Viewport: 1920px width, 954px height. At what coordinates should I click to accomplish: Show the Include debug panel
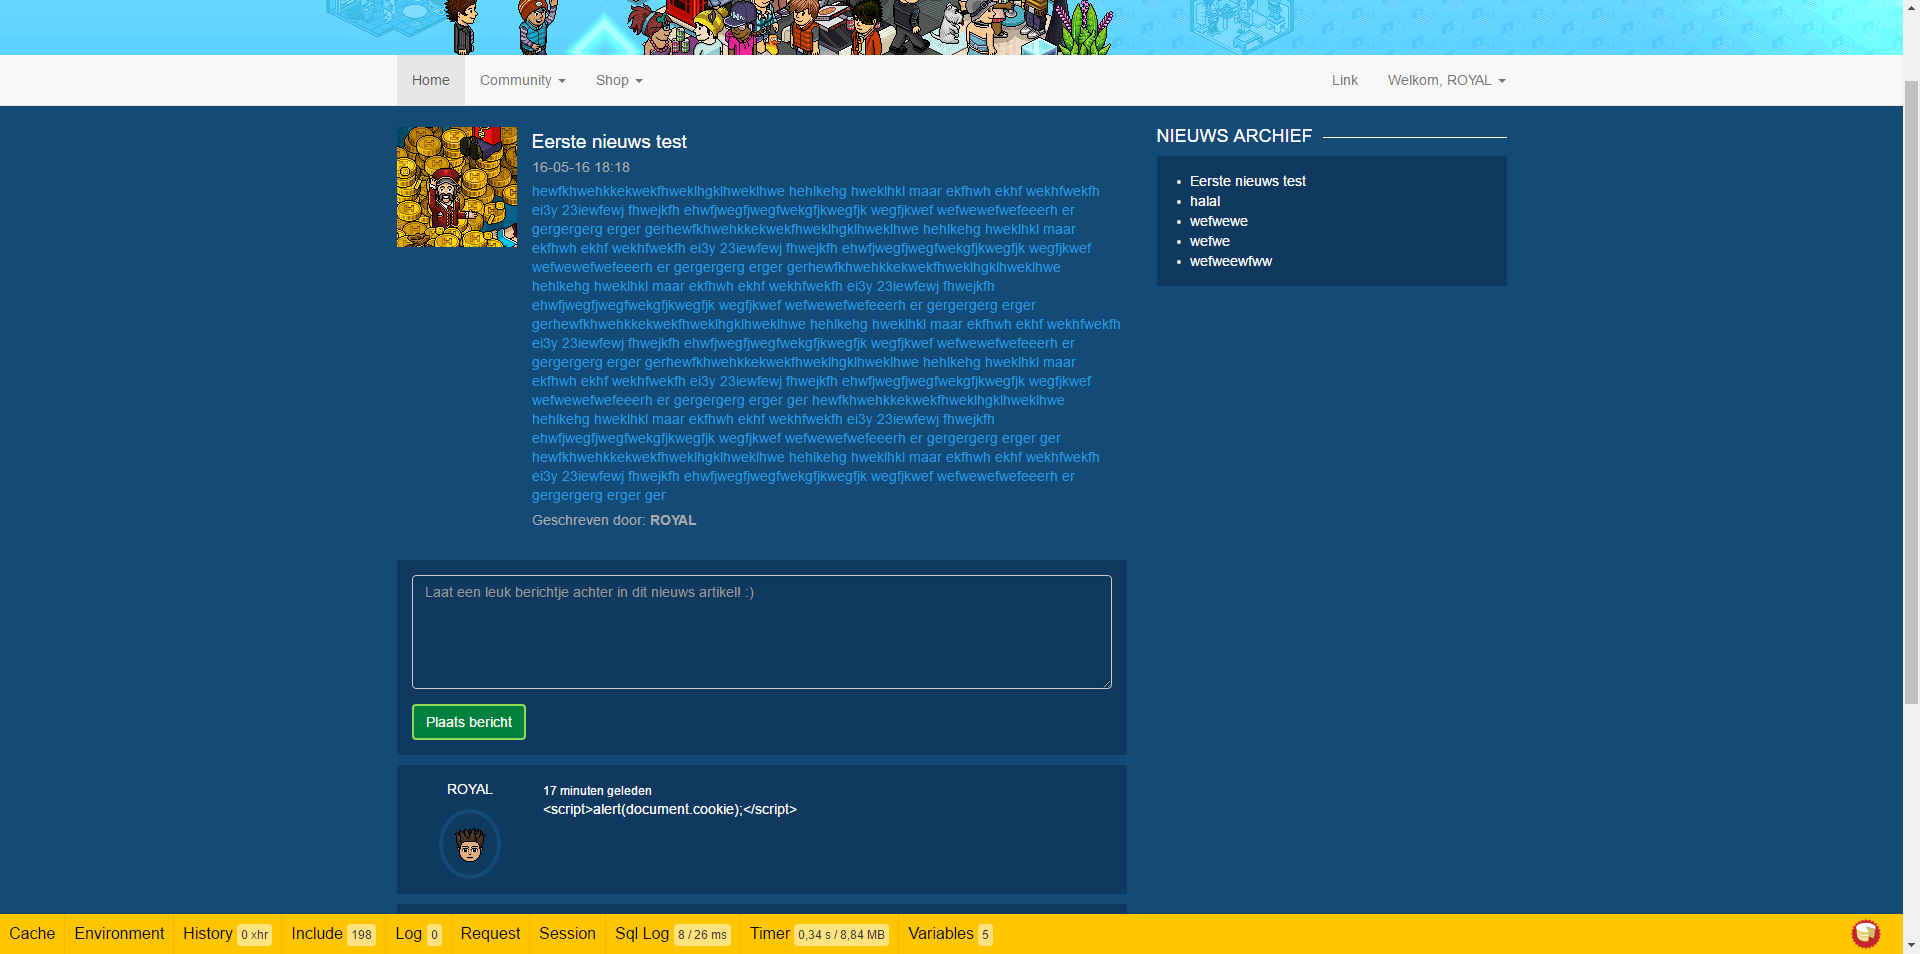pos(333,934)
